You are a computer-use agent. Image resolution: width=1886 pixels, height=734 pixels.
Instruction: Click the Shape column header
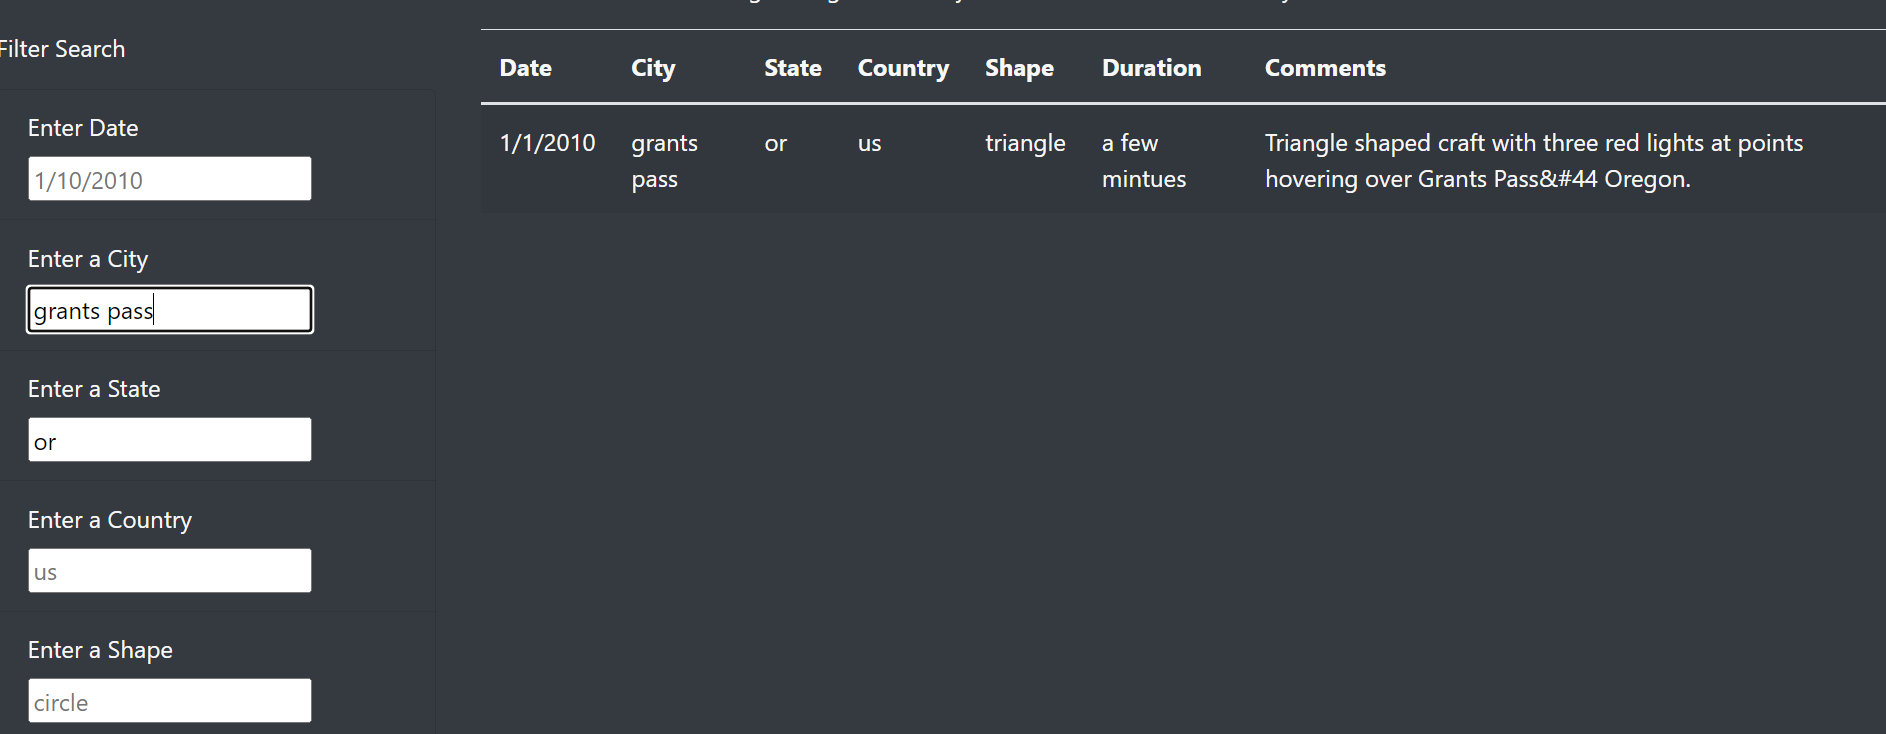pyautogui.click(x=1019, y=67)
